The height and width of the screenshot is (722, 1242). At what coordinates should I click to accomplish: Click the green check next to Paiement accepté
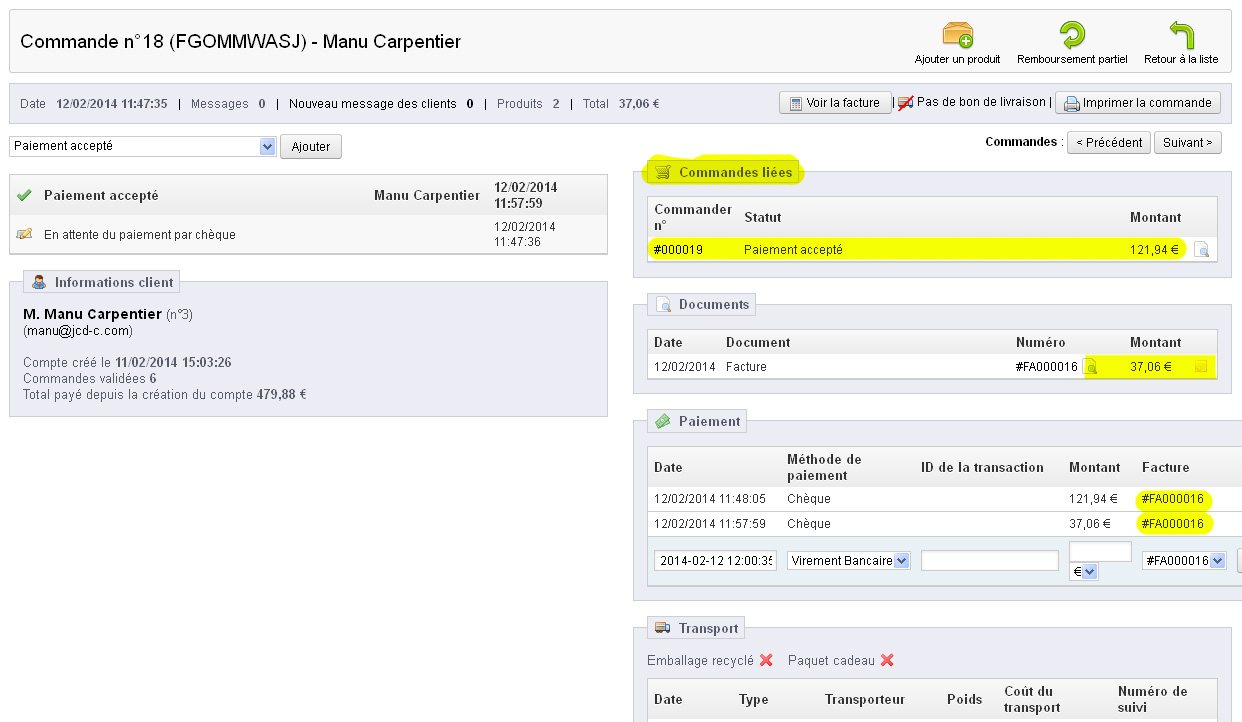pos(25,195)
